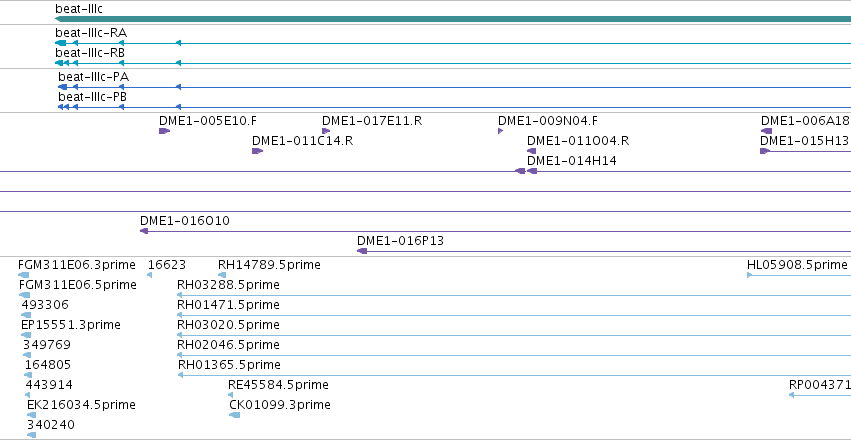
Task: Open the FGM311E06.3prime label
Action: tap(77, 265)
